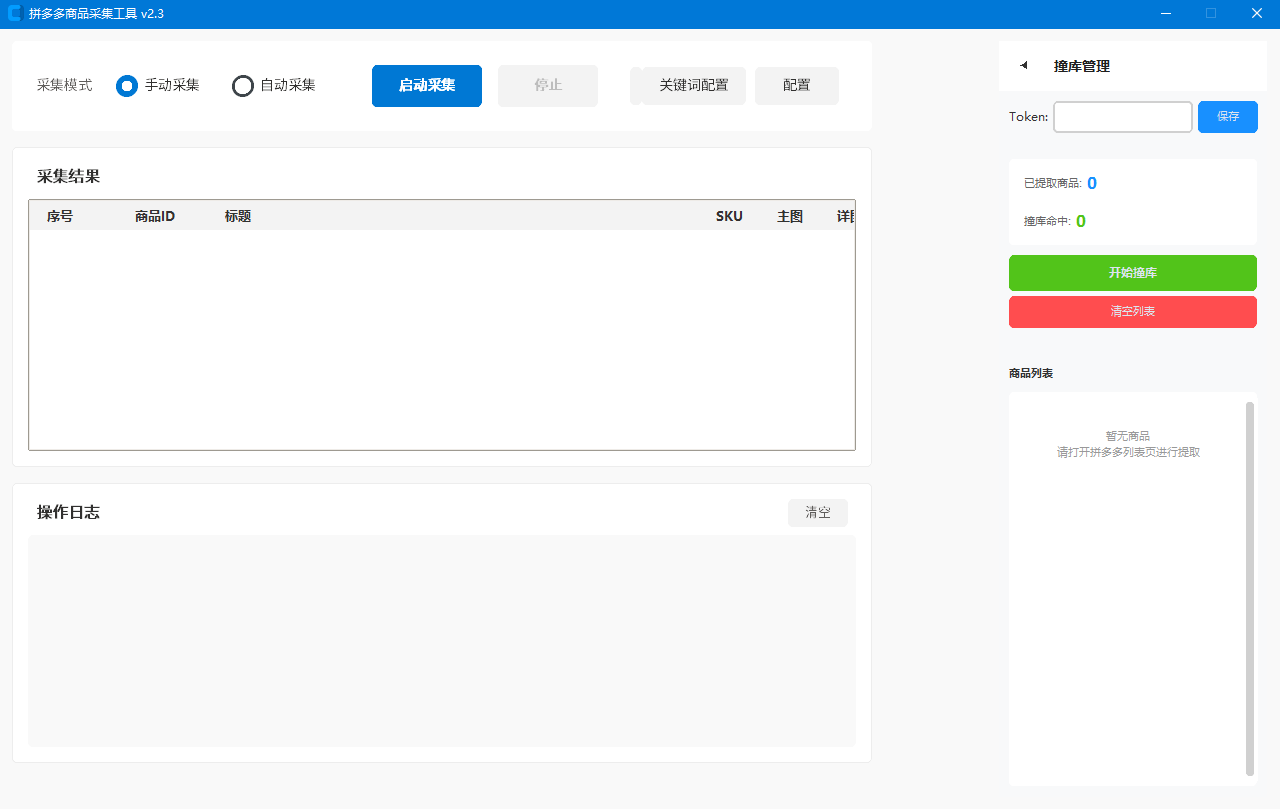Minimize the application window
Viewport: 1280px width, 809px height.
coord(1166,14)
